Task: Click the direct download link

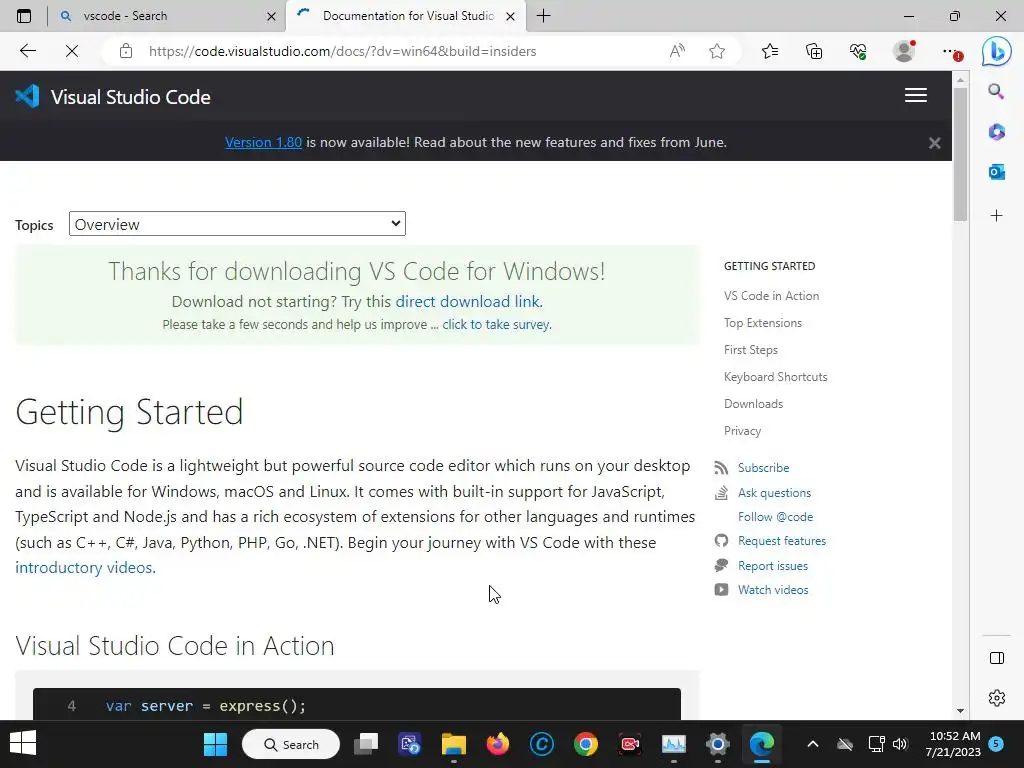Action: pyautogui.click(x=469, y=302)
